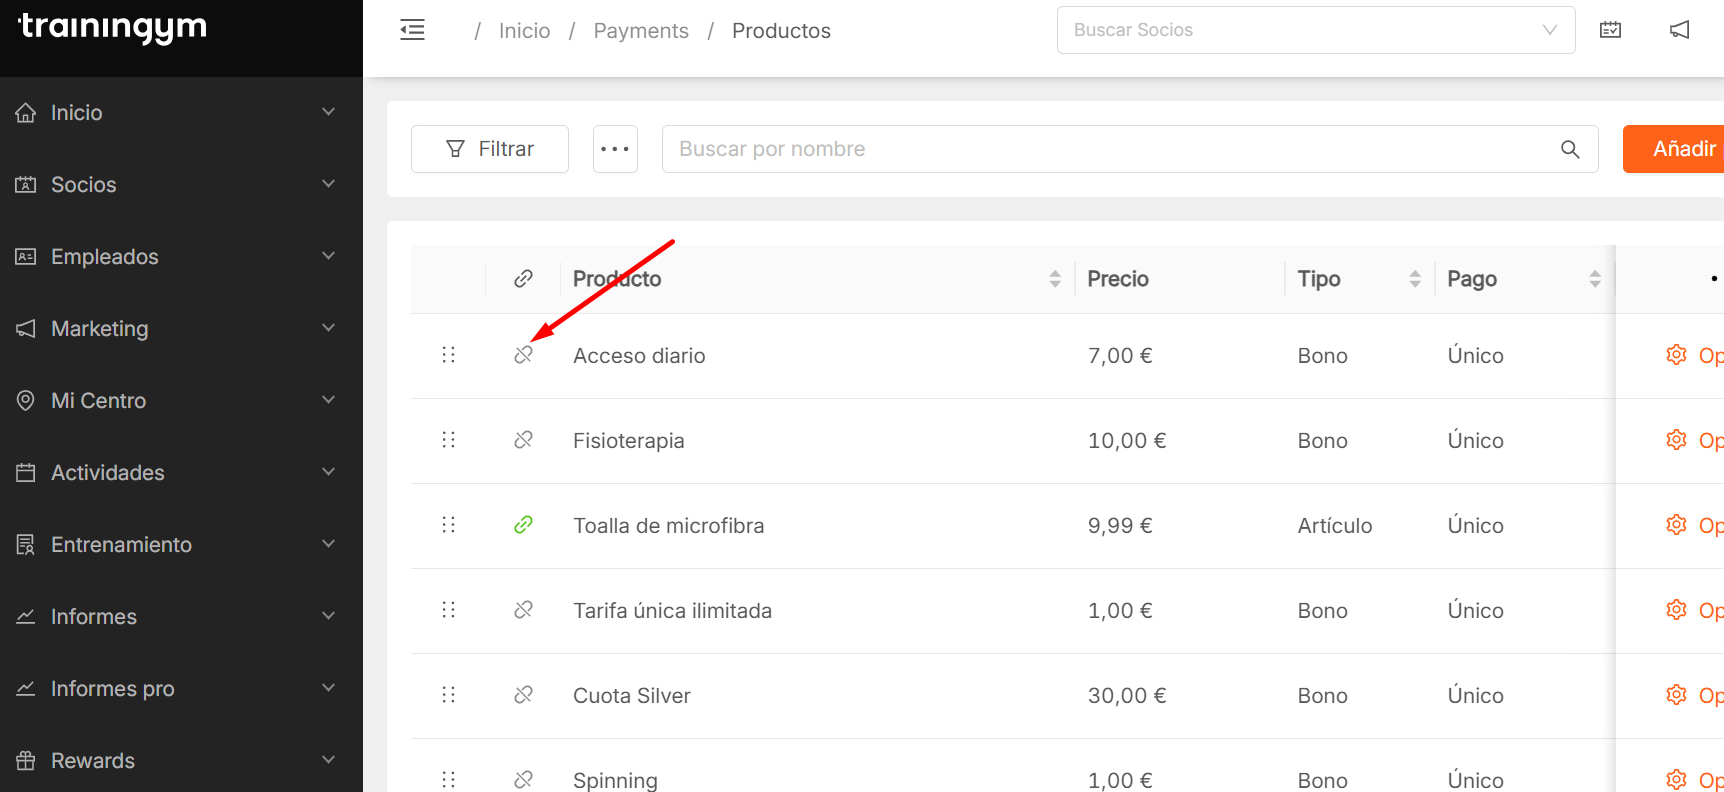Toggle the green link icon for Toalla de microfibra
1724x792 pixels.
click(523, 525)
